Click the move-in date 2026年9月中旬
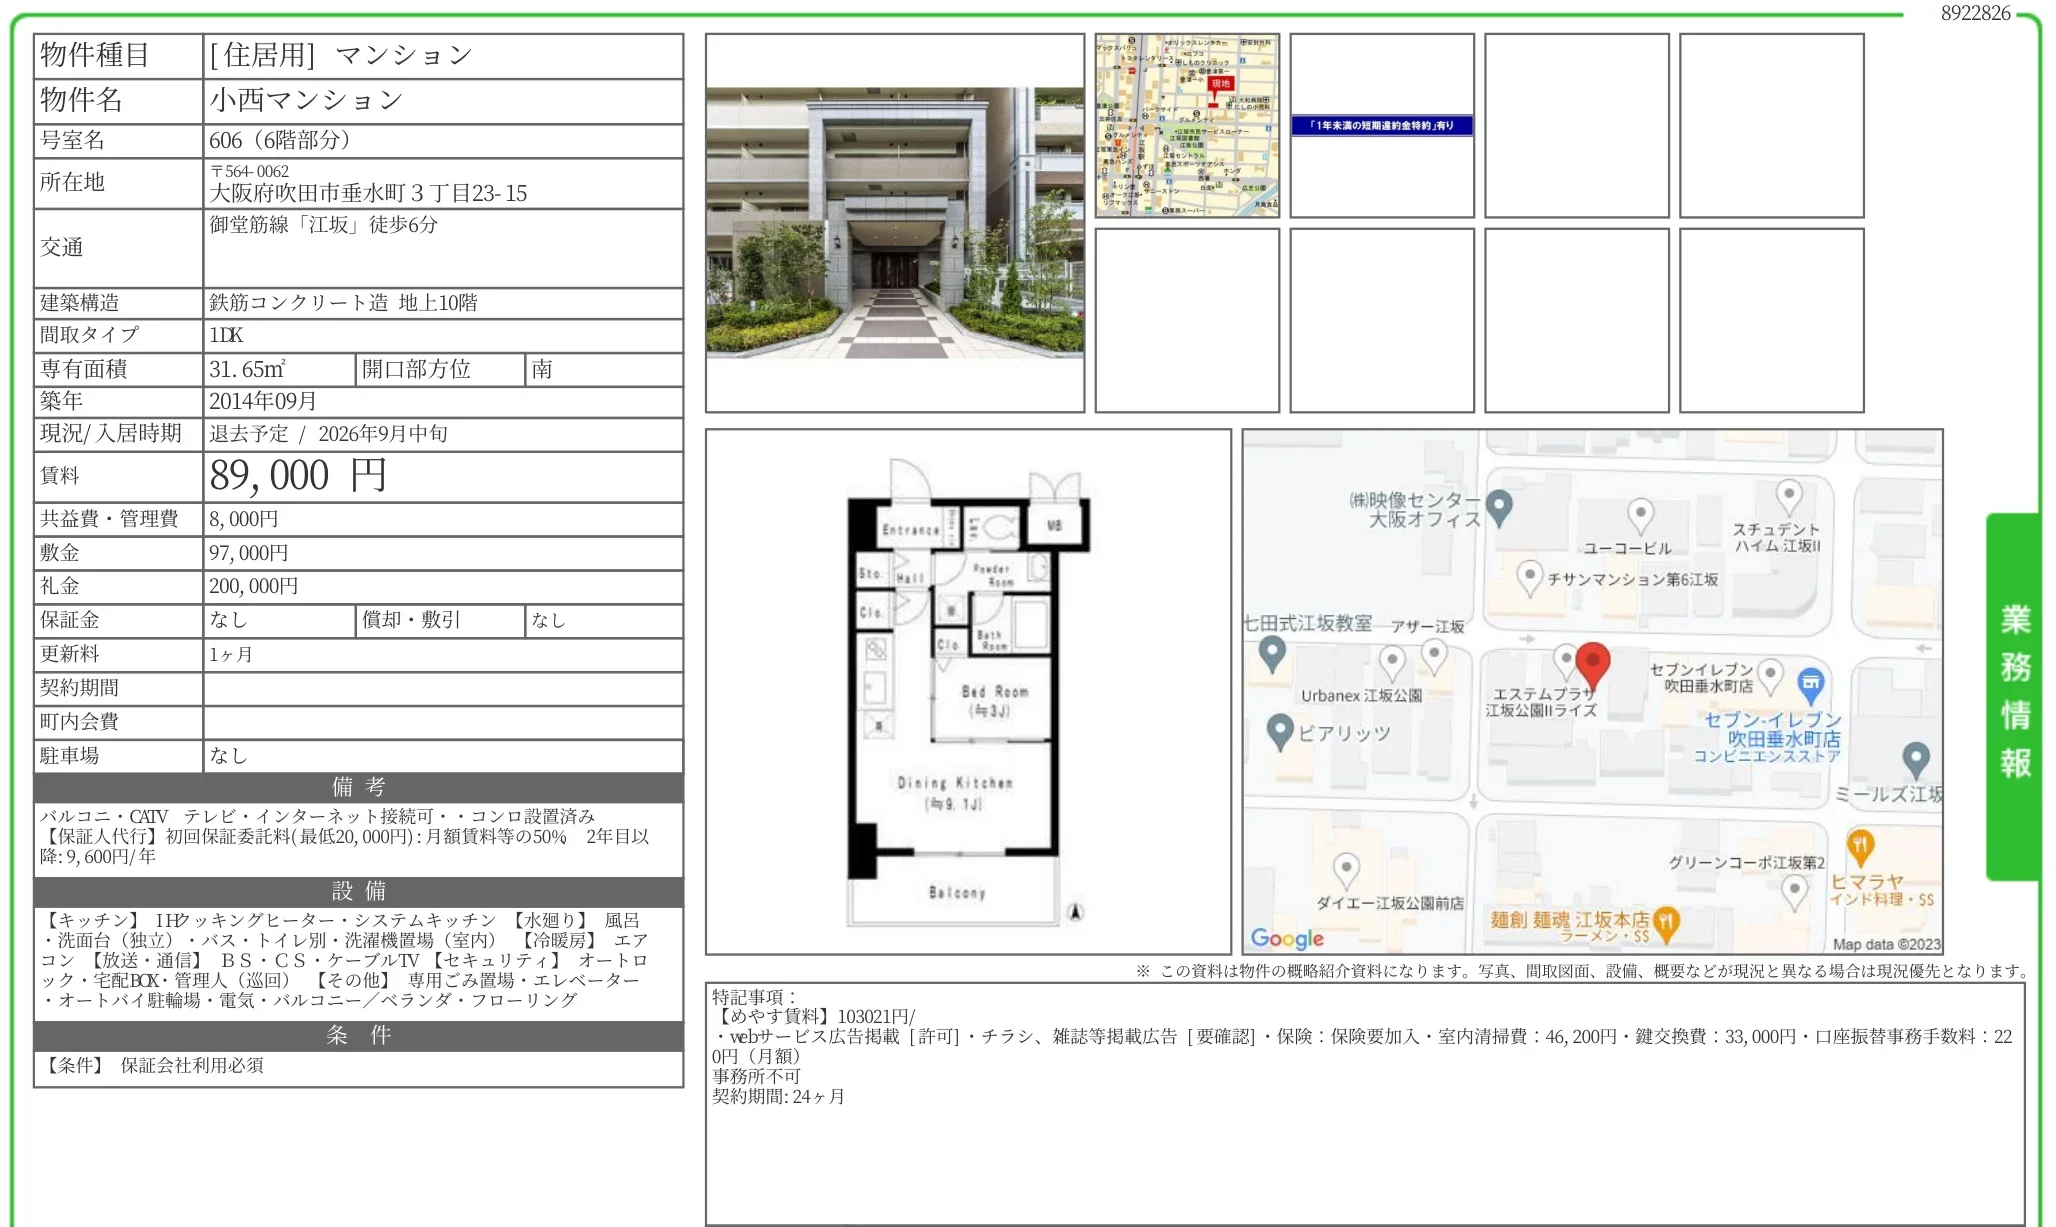This screenshot has width=2056, height=1227. click(383, 433)
